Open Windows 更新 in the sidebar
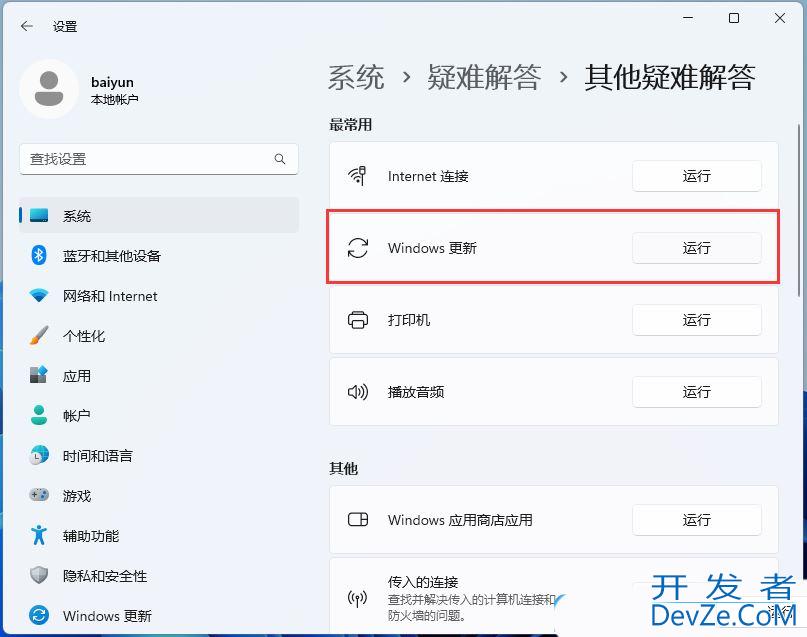 [159, 615]
